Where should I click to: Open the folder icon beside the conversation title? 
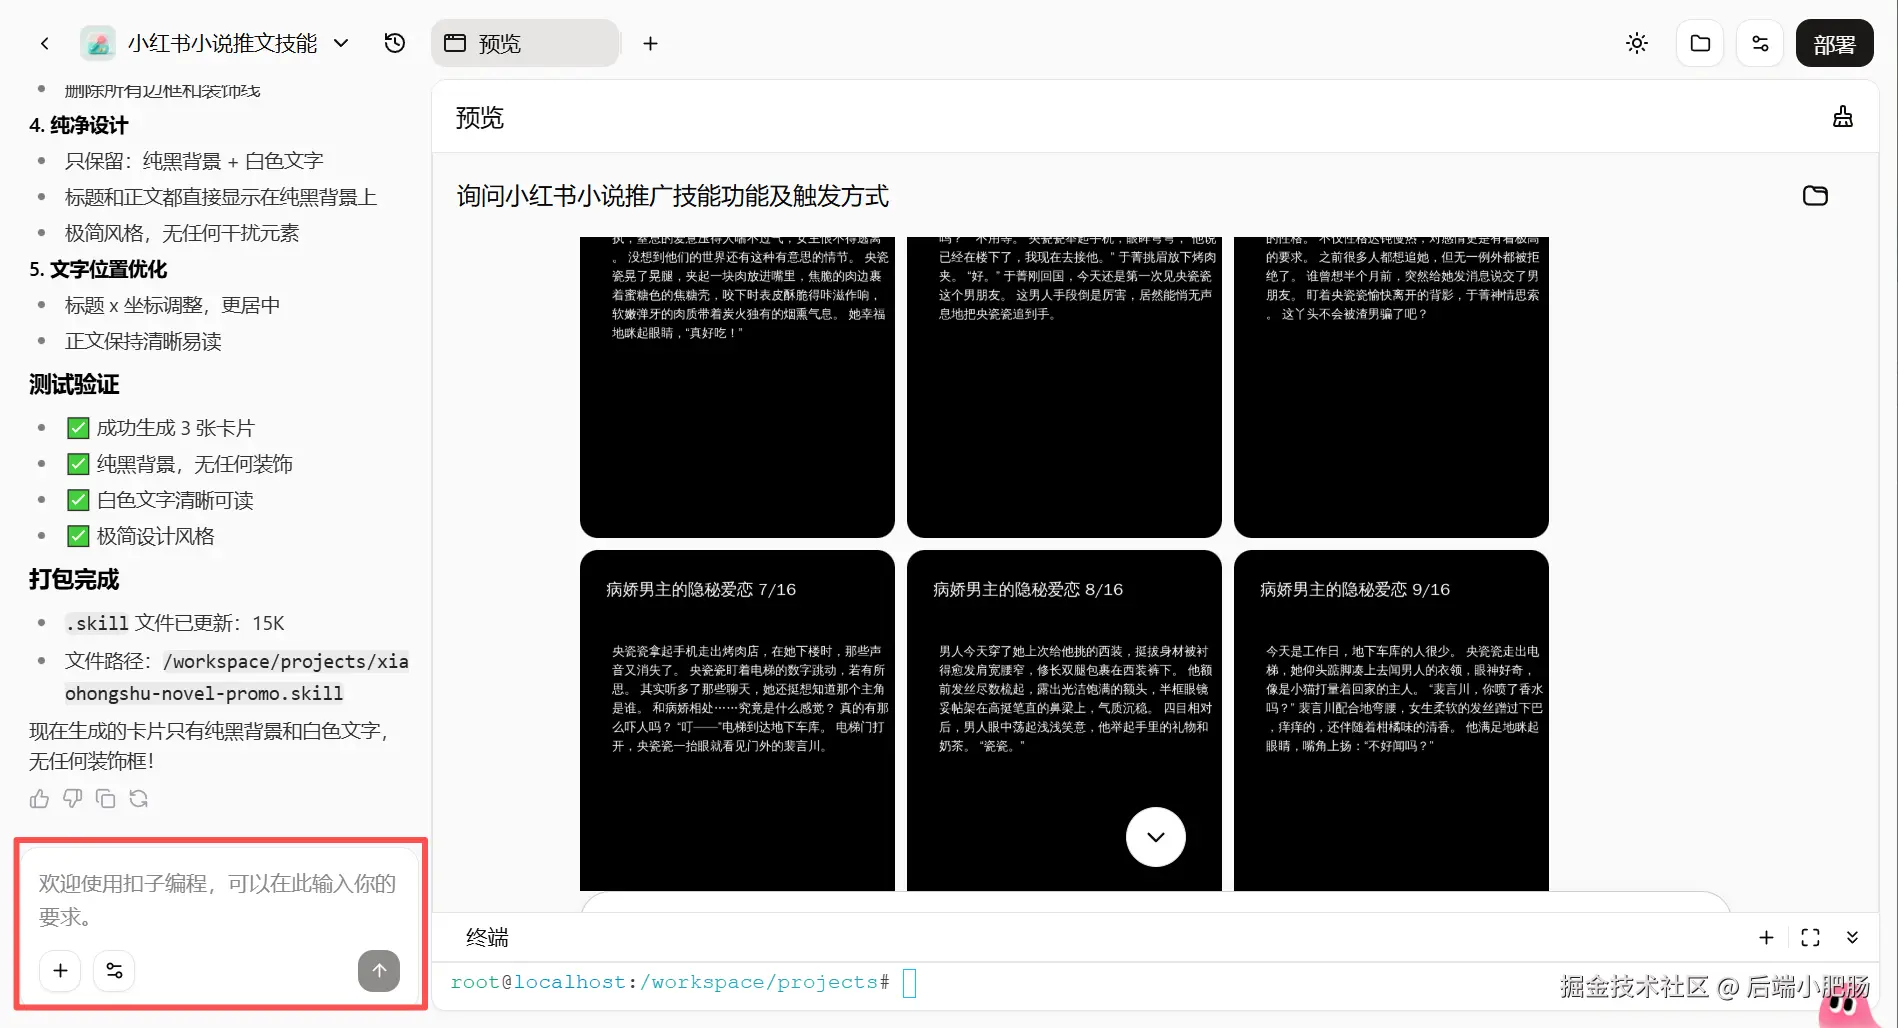pyautogui.click(x=1815, y=196)
